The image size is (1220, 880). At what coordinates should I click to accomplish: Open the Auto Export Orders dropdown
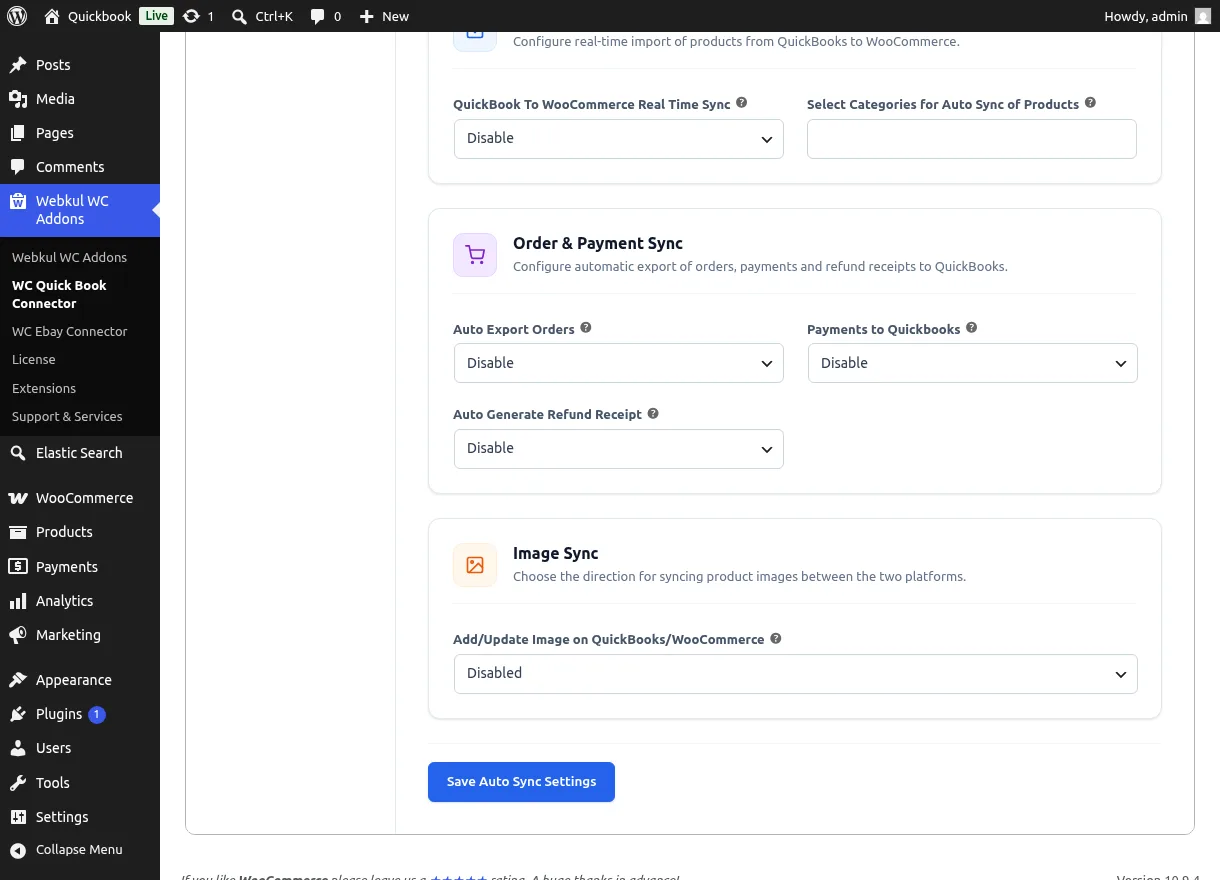click(x=618, y=363)
